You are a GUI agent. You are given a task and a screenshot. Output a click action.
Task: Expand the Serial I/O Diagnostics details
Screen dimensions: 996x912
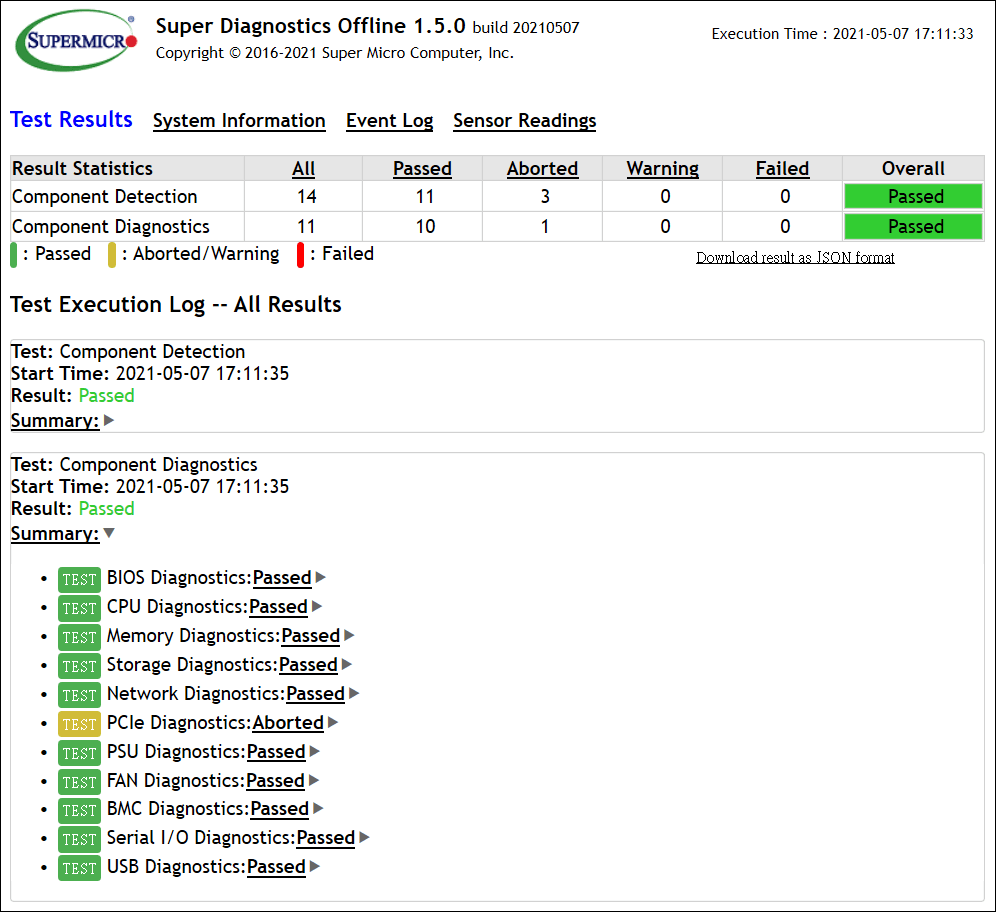pyautogui.click(x=365, y=838)
